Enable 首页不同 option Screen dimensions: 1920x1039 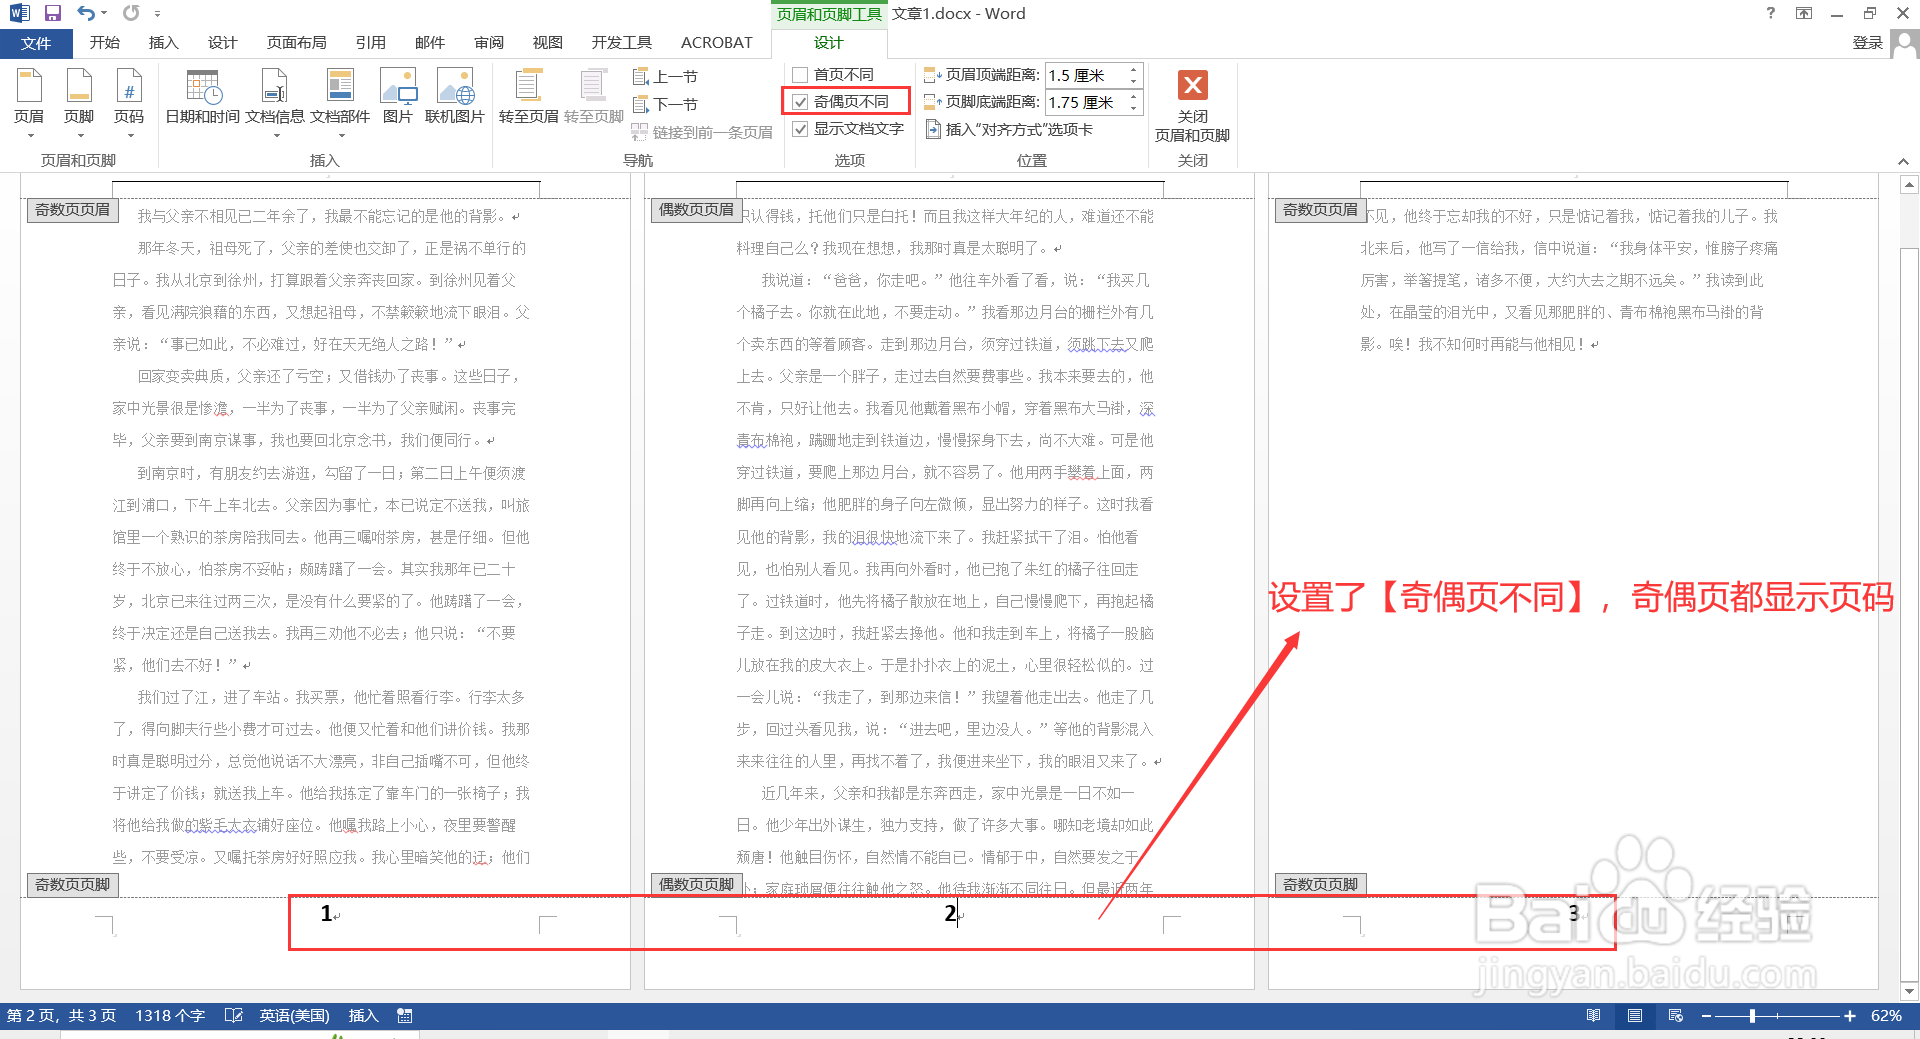(800, 74)
